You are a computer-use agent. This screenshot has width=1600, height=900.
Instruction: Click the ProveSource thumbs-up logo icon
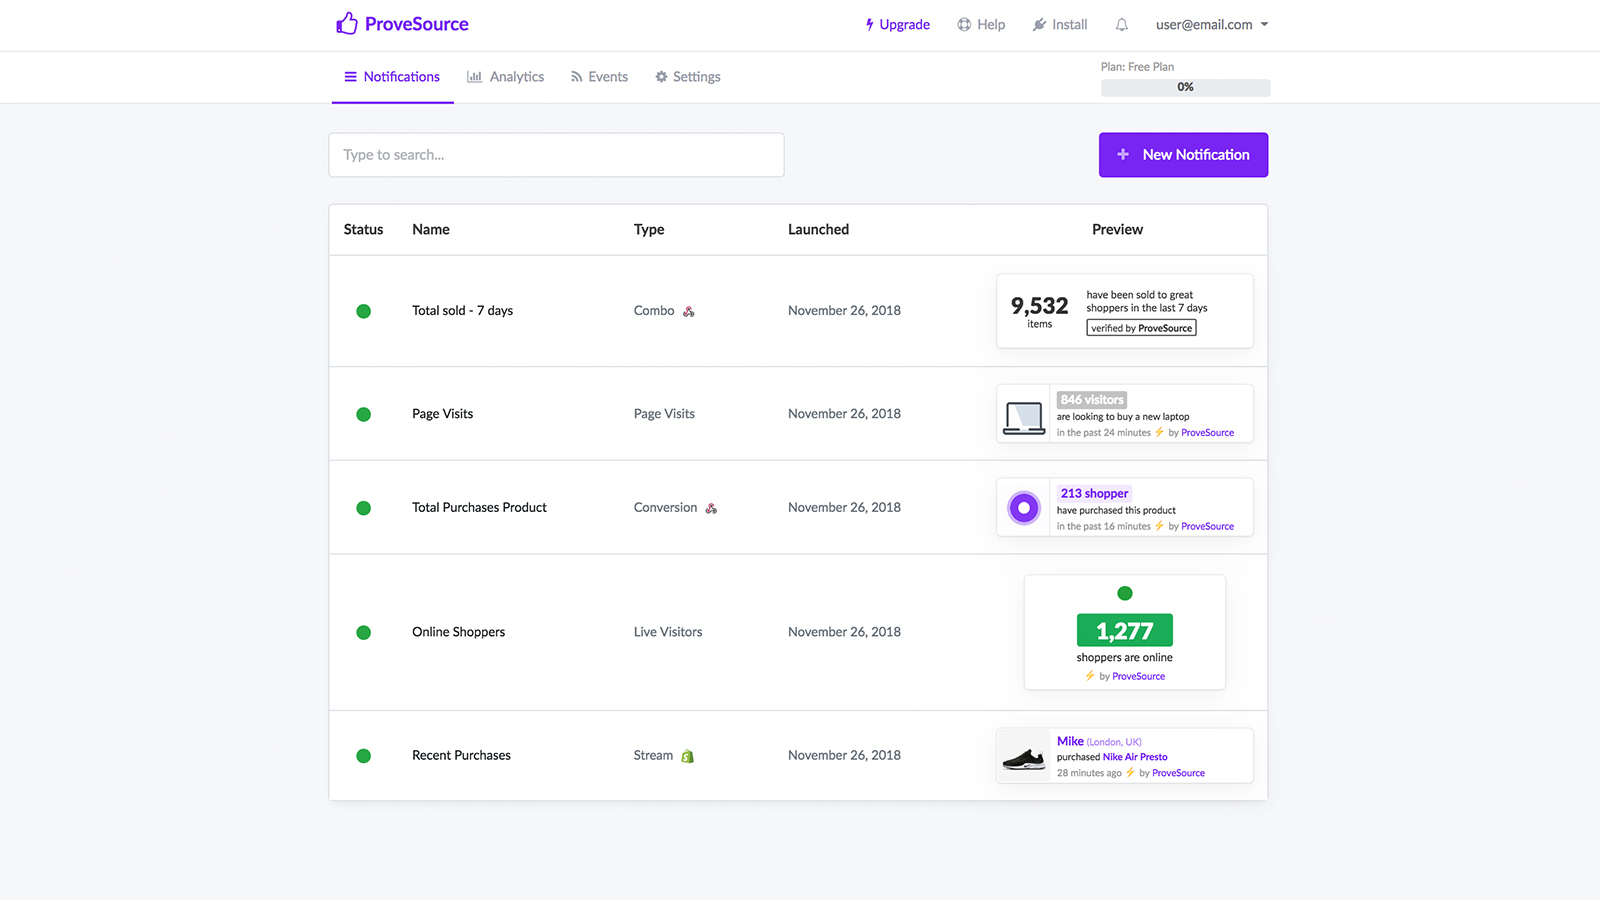(346, 23)
